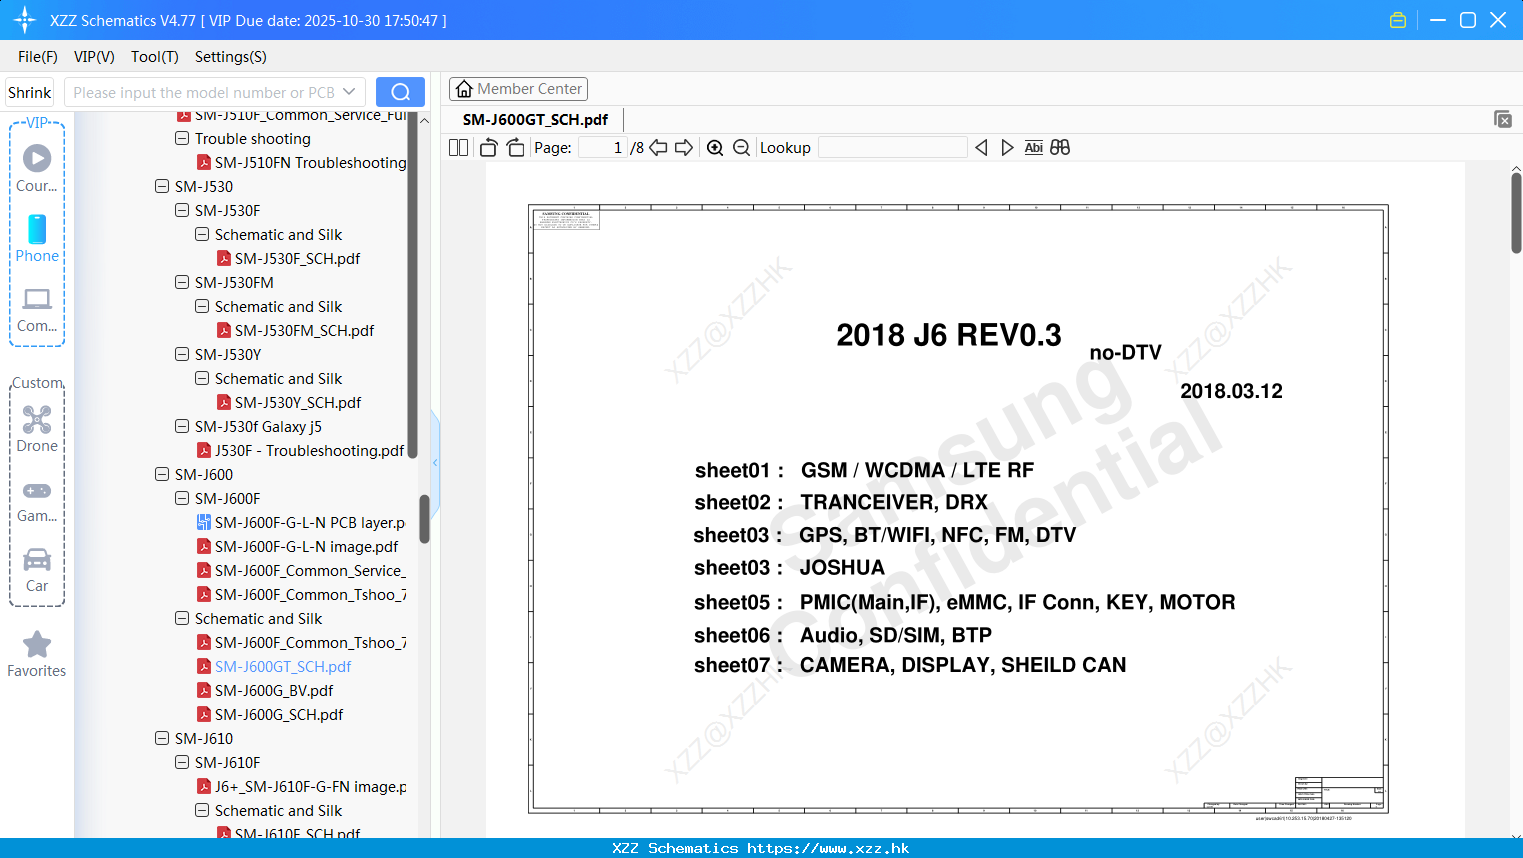Click the Shrink button
This screenshot has height=858, width=1523.
tap(29, 92)
